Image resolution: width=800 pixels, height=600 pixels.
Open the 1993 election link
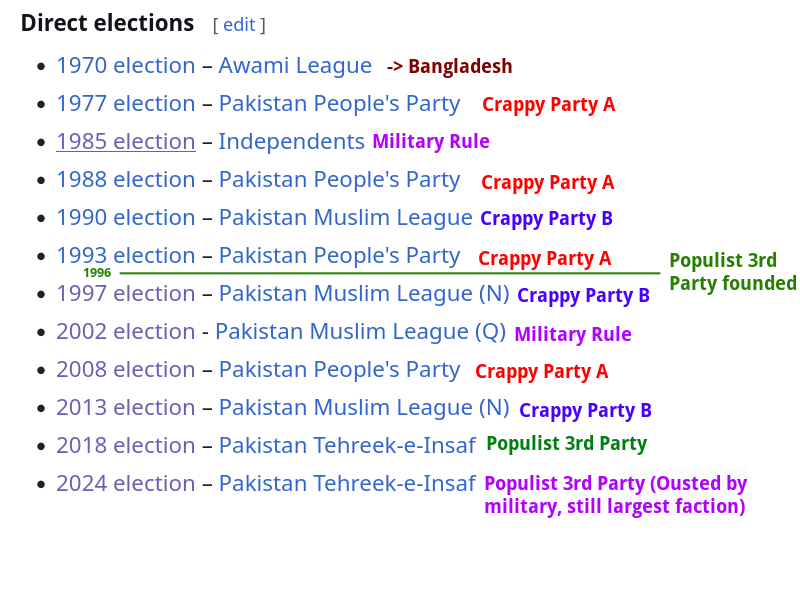(126, 255)
